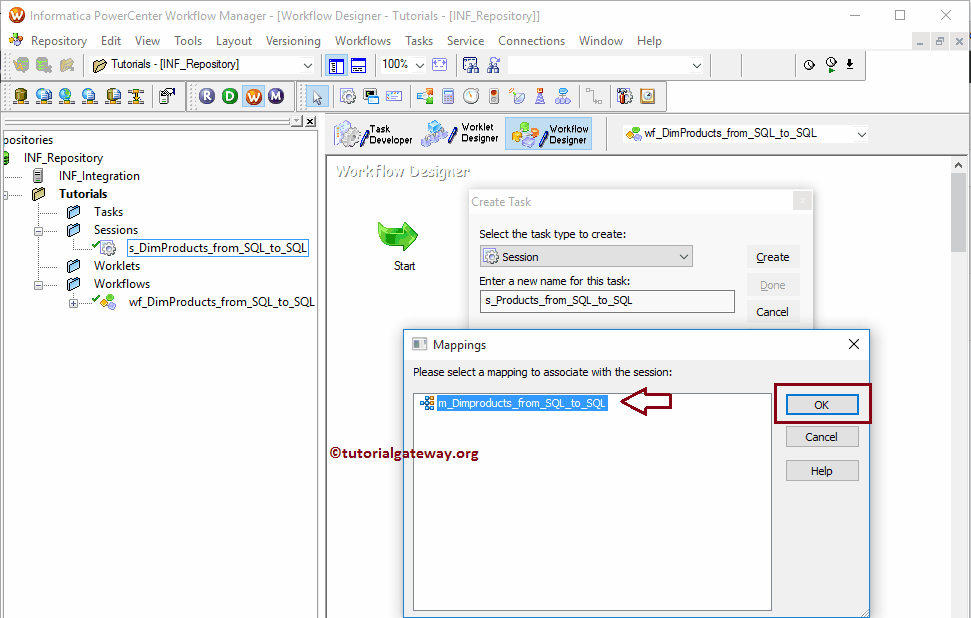This screenshot has width=971, height=618.
Task: Click the Timer task clock icon
Action: point(471,97)
